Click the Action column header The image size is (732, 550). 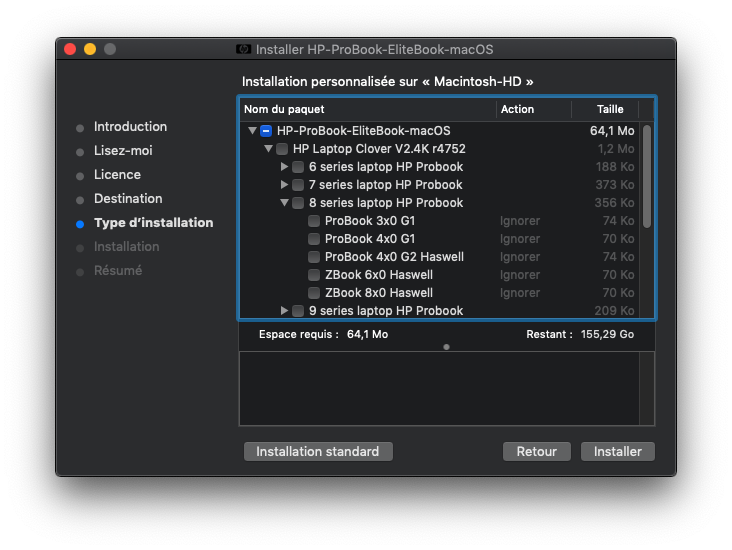[534, 109]
